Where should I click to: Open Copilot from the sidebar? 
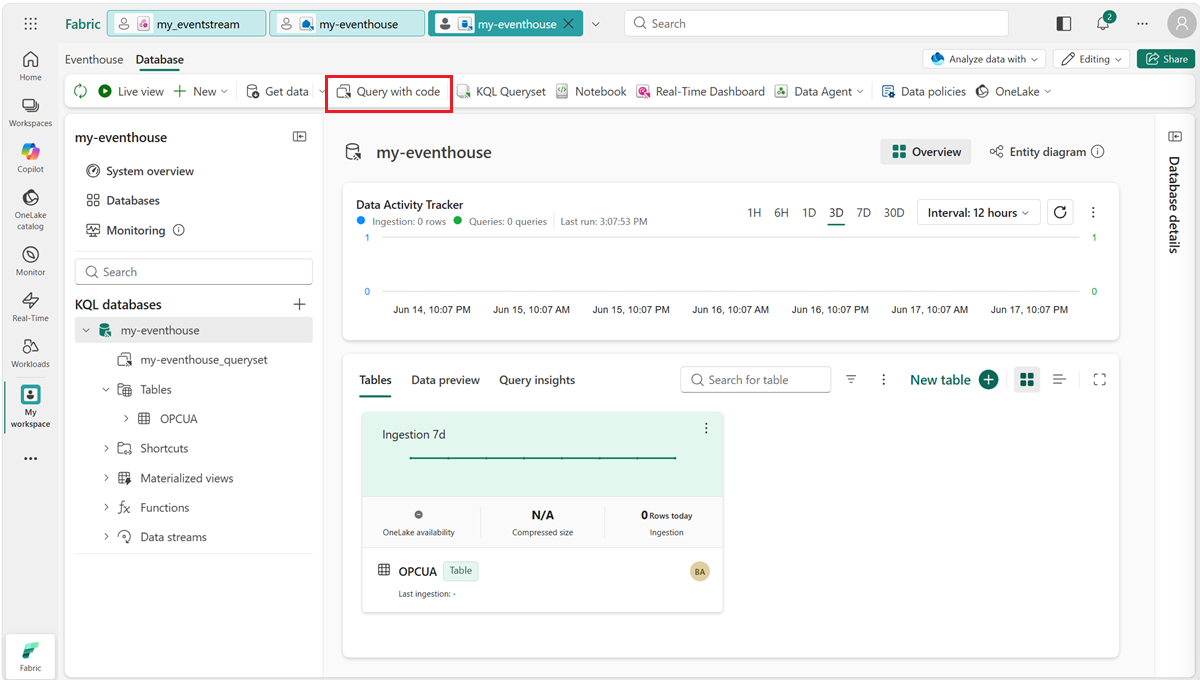point(30,158)
